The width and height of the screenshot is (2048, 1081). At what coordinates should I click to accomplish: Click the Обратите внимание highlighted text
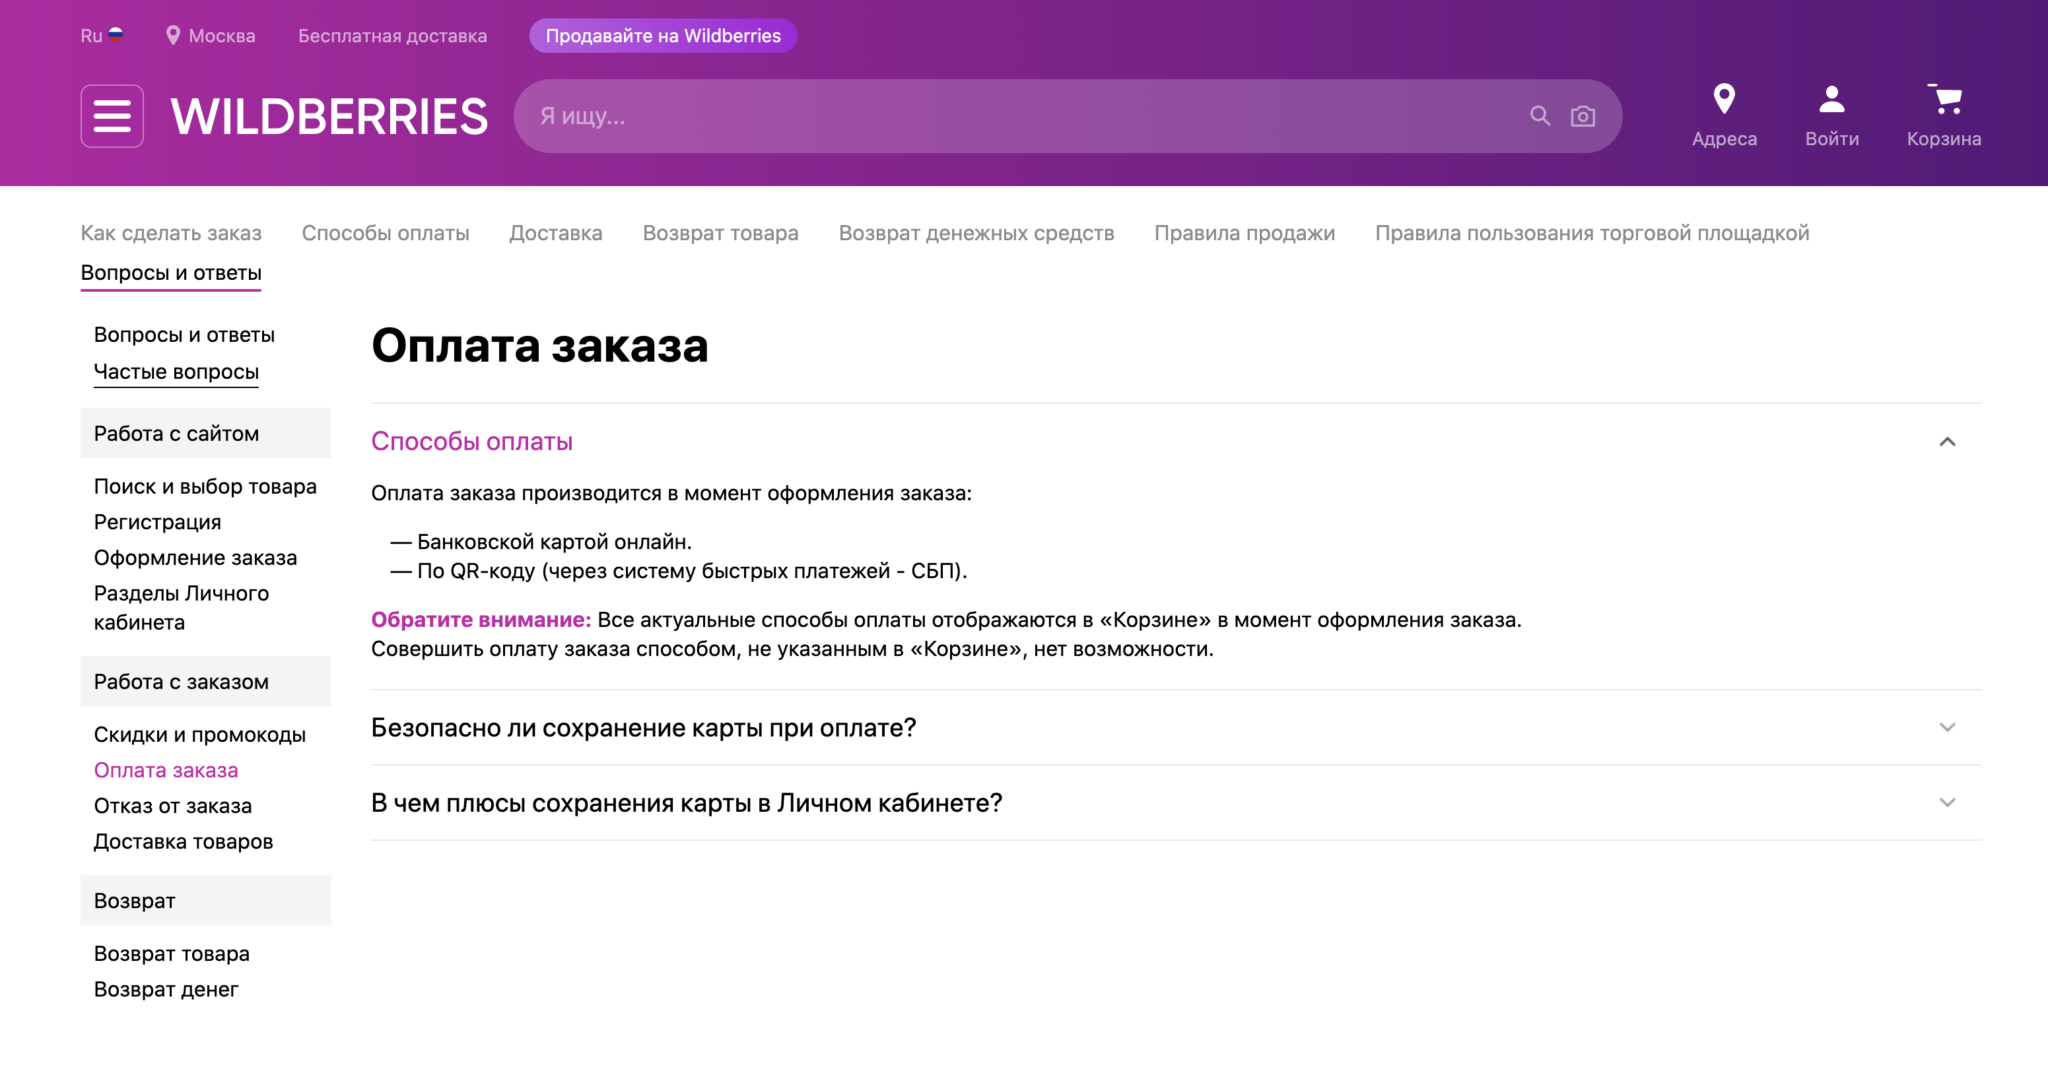click(x=481, y=620)
